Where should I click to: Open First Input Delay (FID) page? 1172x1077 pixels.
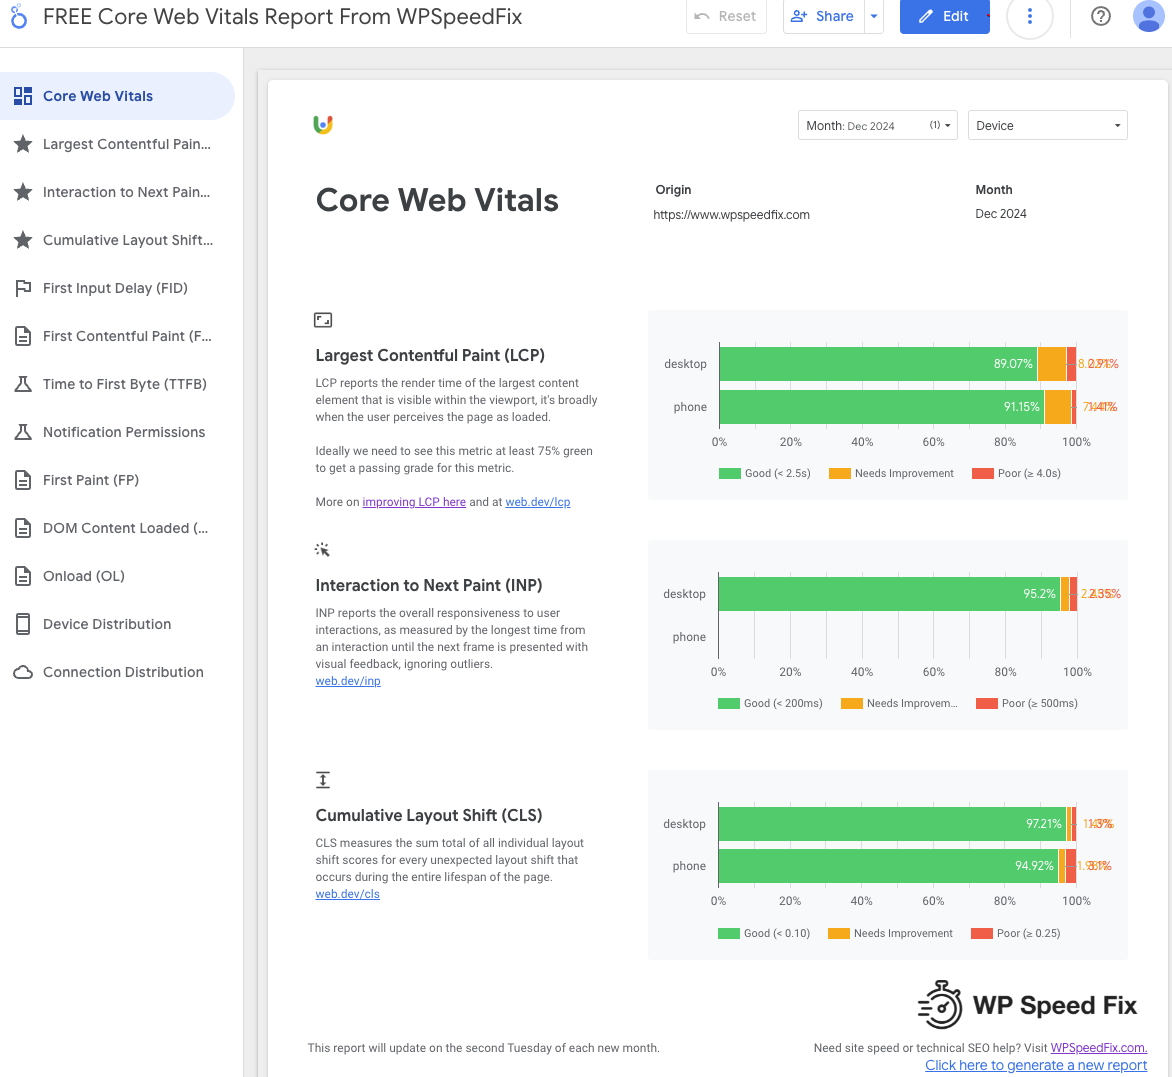(117, 288)
